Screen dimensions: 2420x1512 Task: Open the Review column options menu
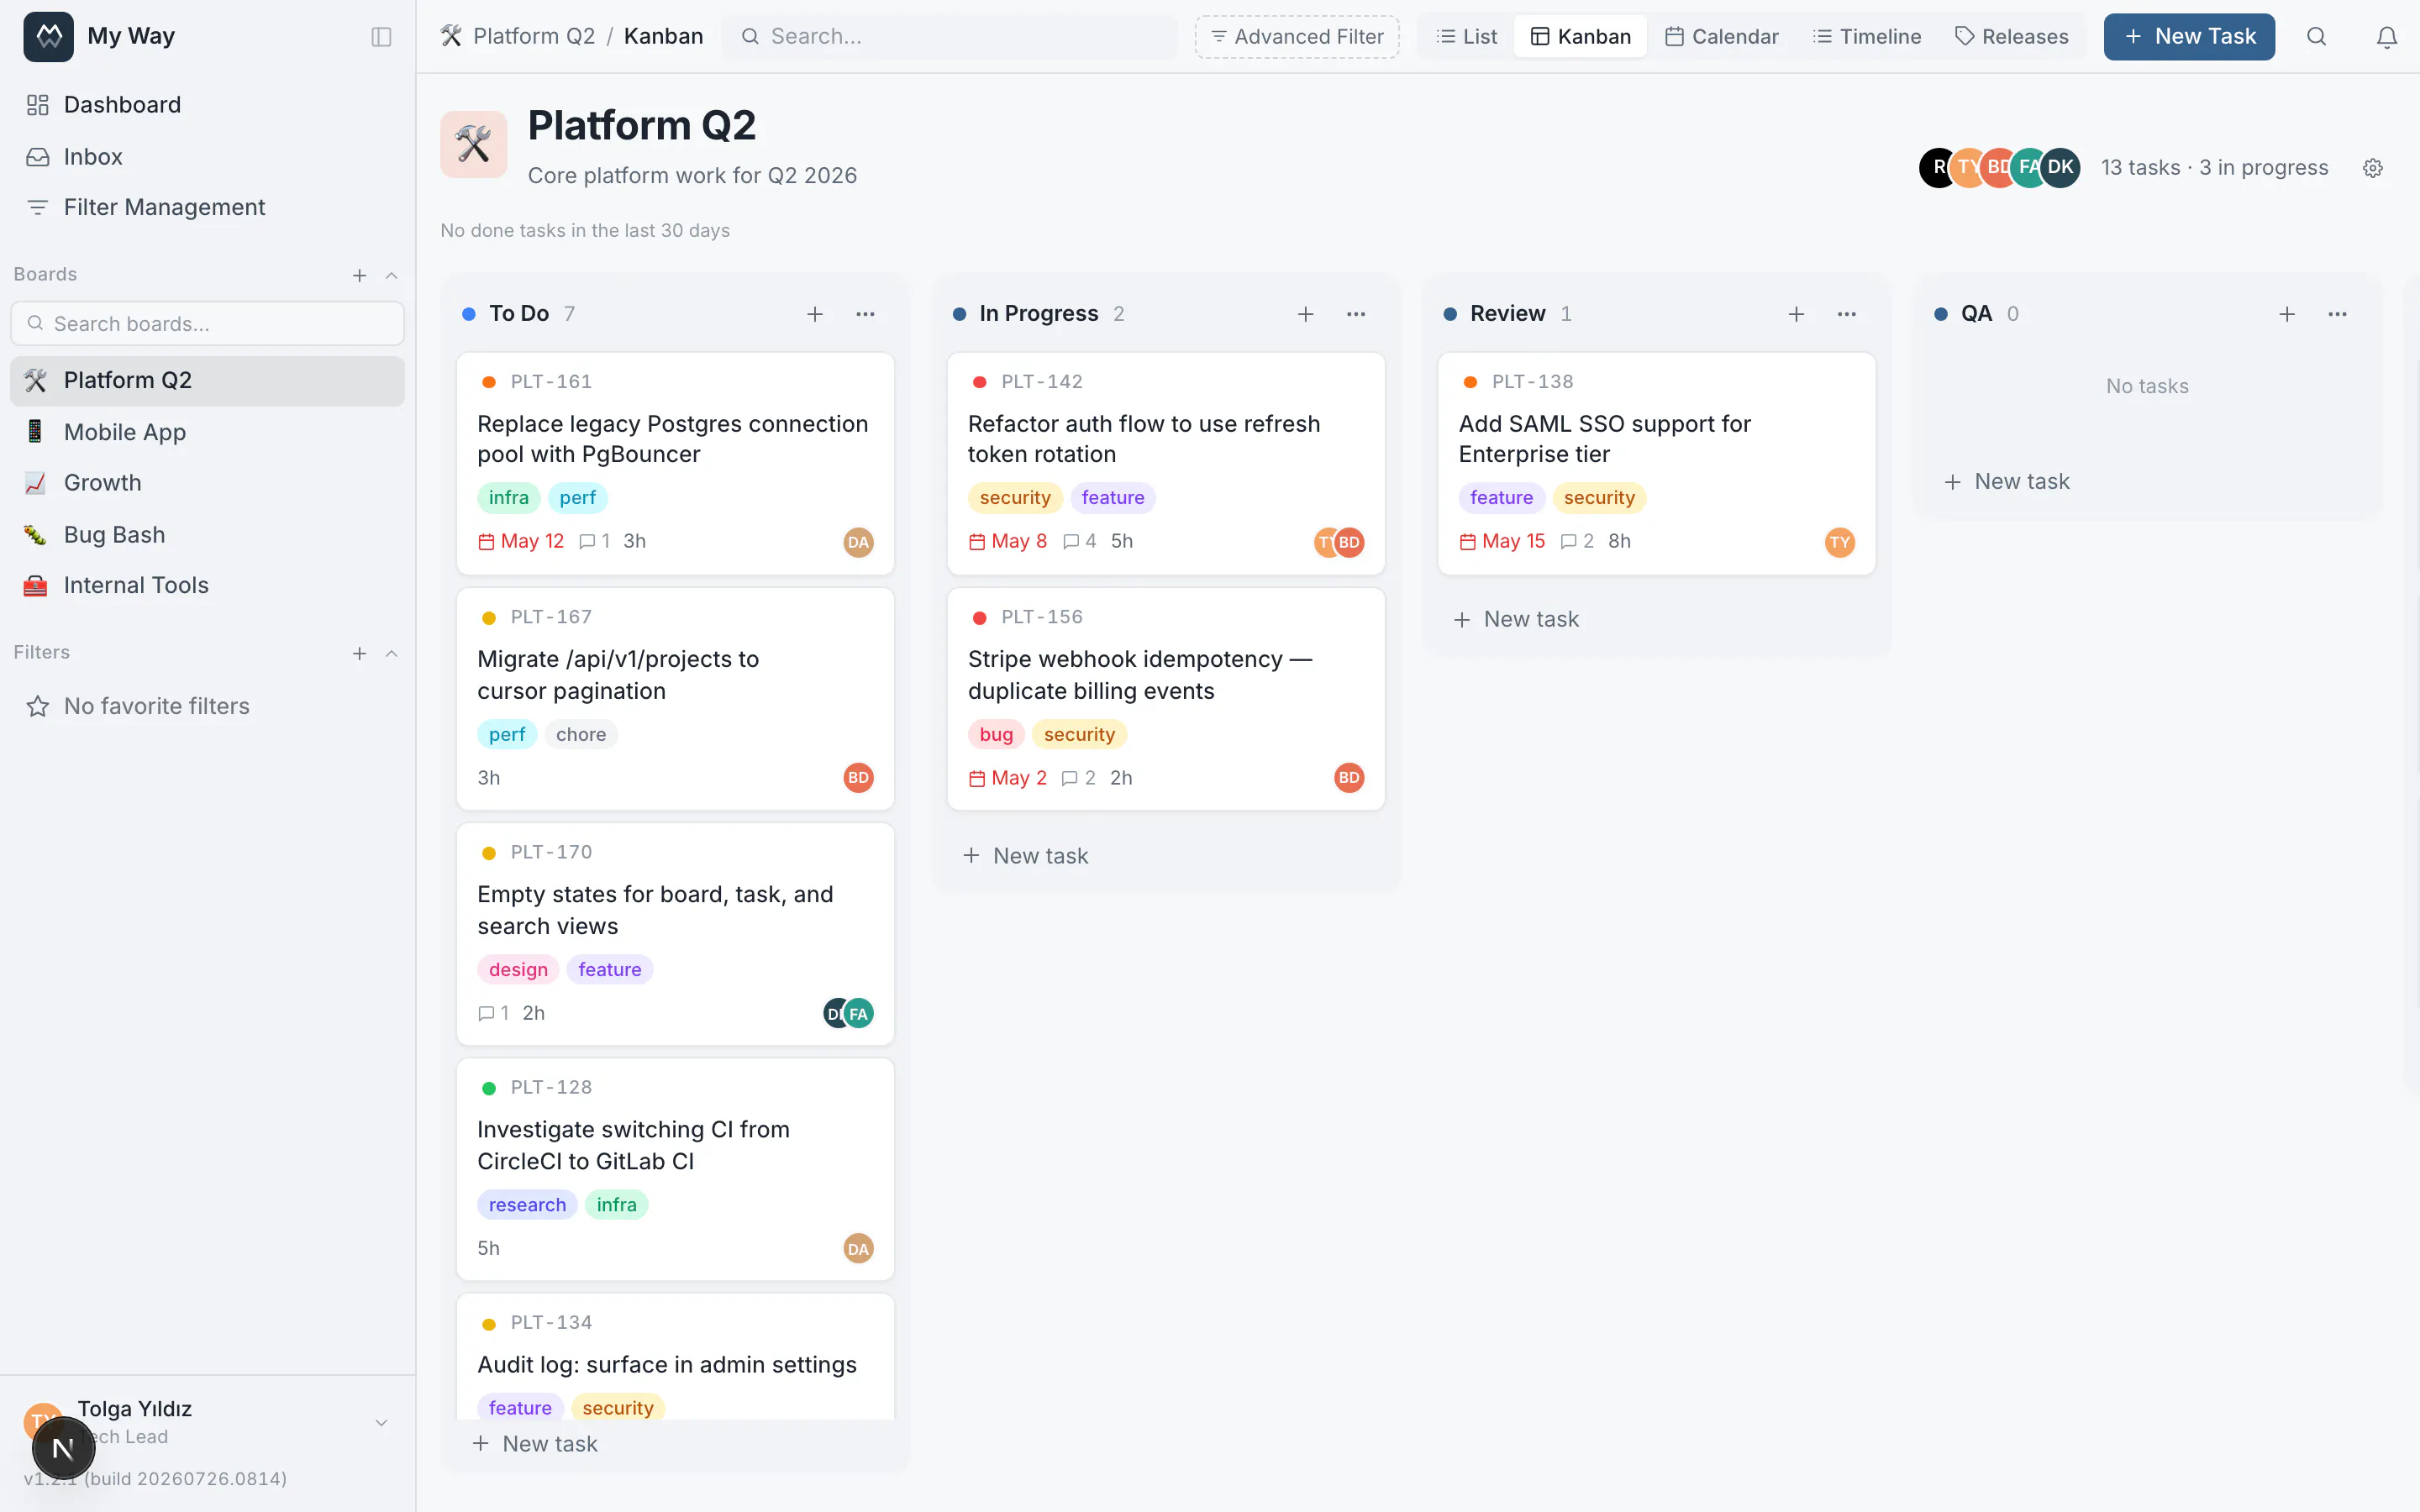[1846, 314]
